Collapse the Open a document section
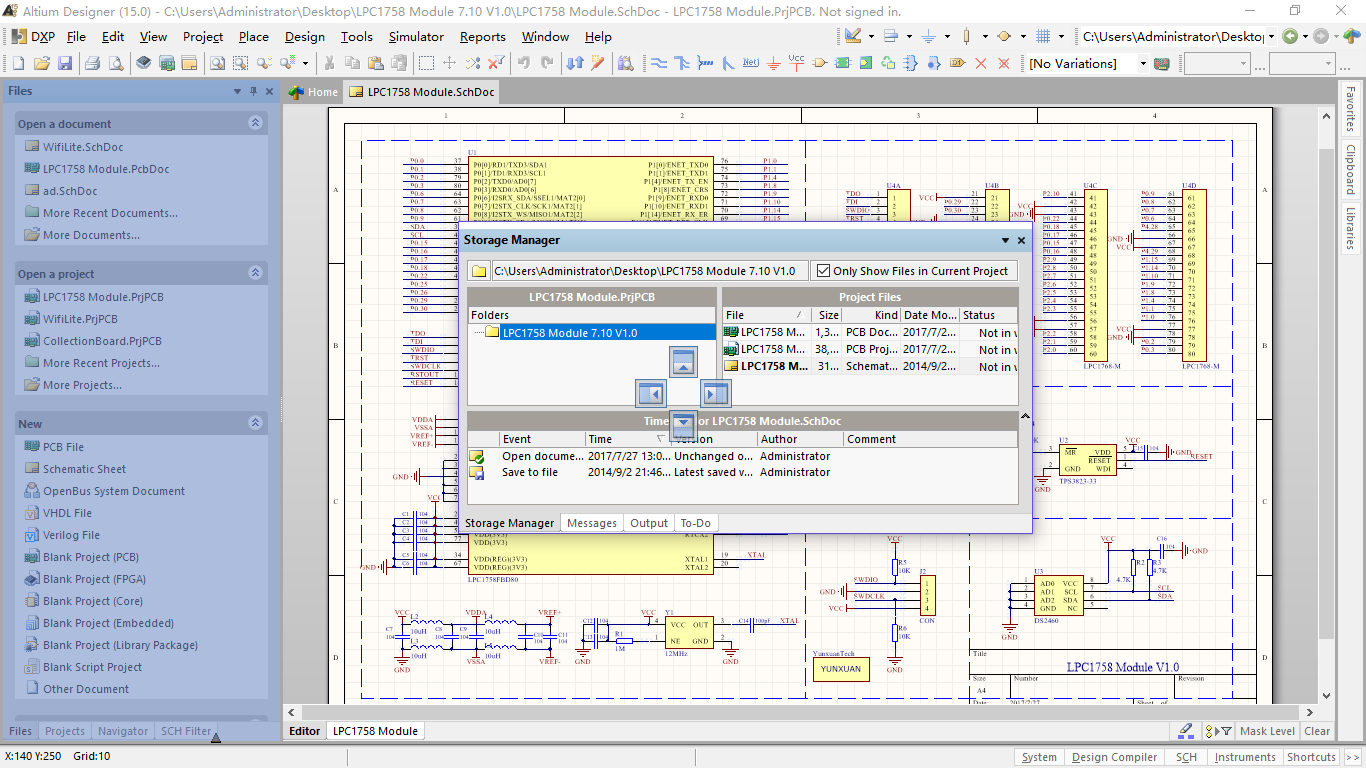This screenshot has width=1366, height=768. pos(255,123)
